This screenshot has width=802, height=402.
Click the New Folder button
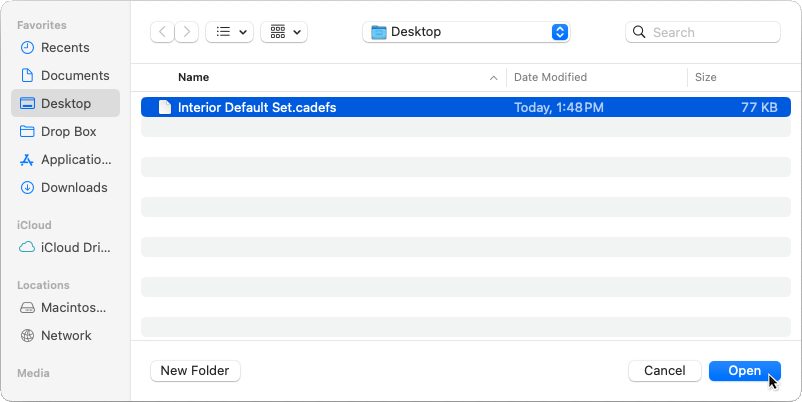tap(195, 371)
